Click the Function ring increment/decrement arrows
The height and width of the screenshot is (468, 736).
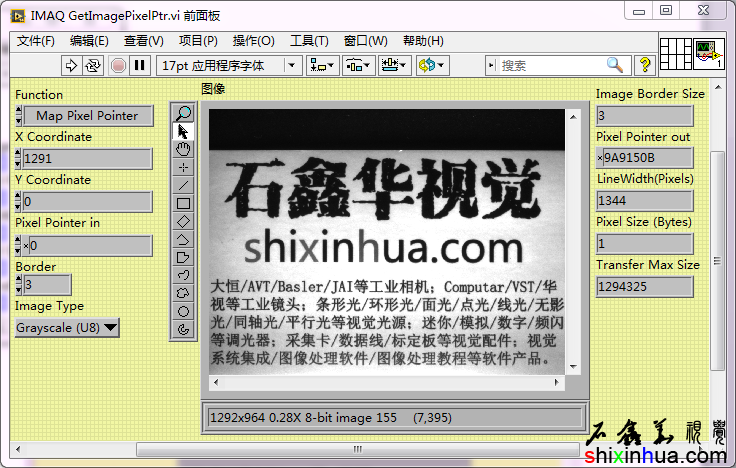18,116
